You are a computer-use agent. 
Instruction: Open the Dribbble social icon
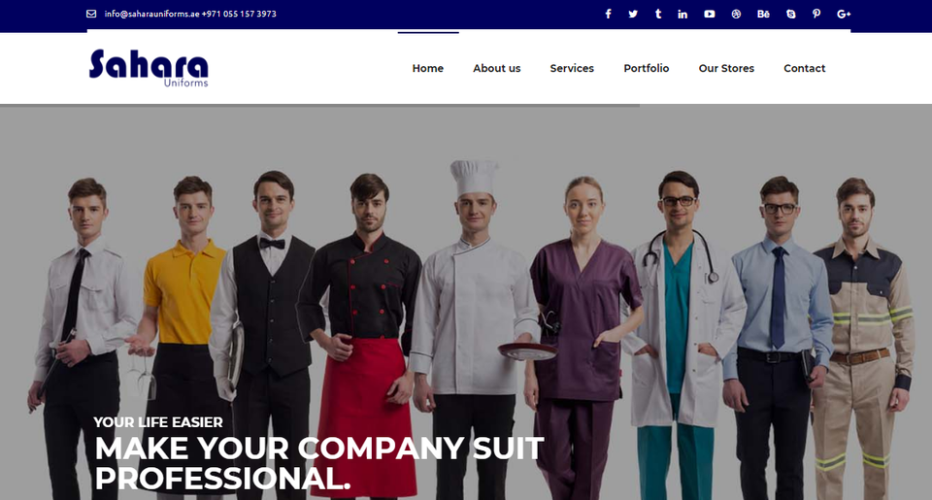coord(736,14)
